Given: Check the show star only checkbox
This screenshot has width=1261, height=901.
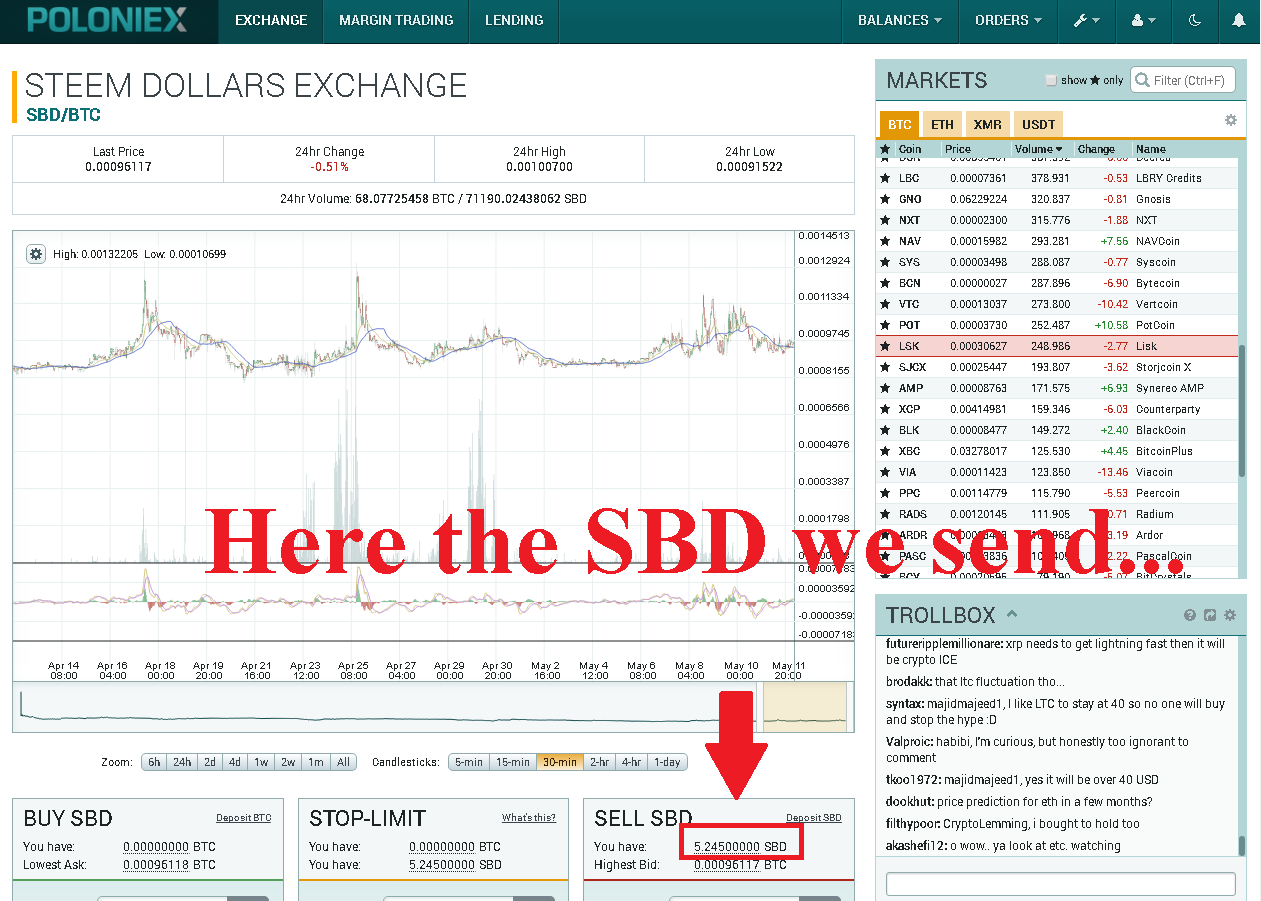Looking at the screenshot, I should click(x=1051, y=80).
